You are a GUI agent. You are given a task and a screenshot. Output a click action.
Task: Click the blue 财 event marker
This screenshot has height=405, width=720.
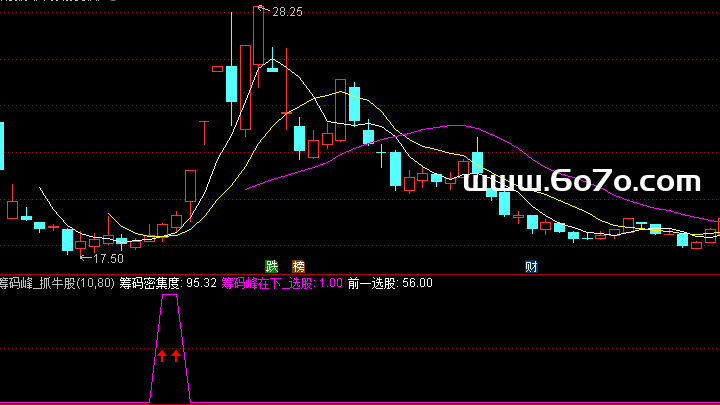(531, 266)
